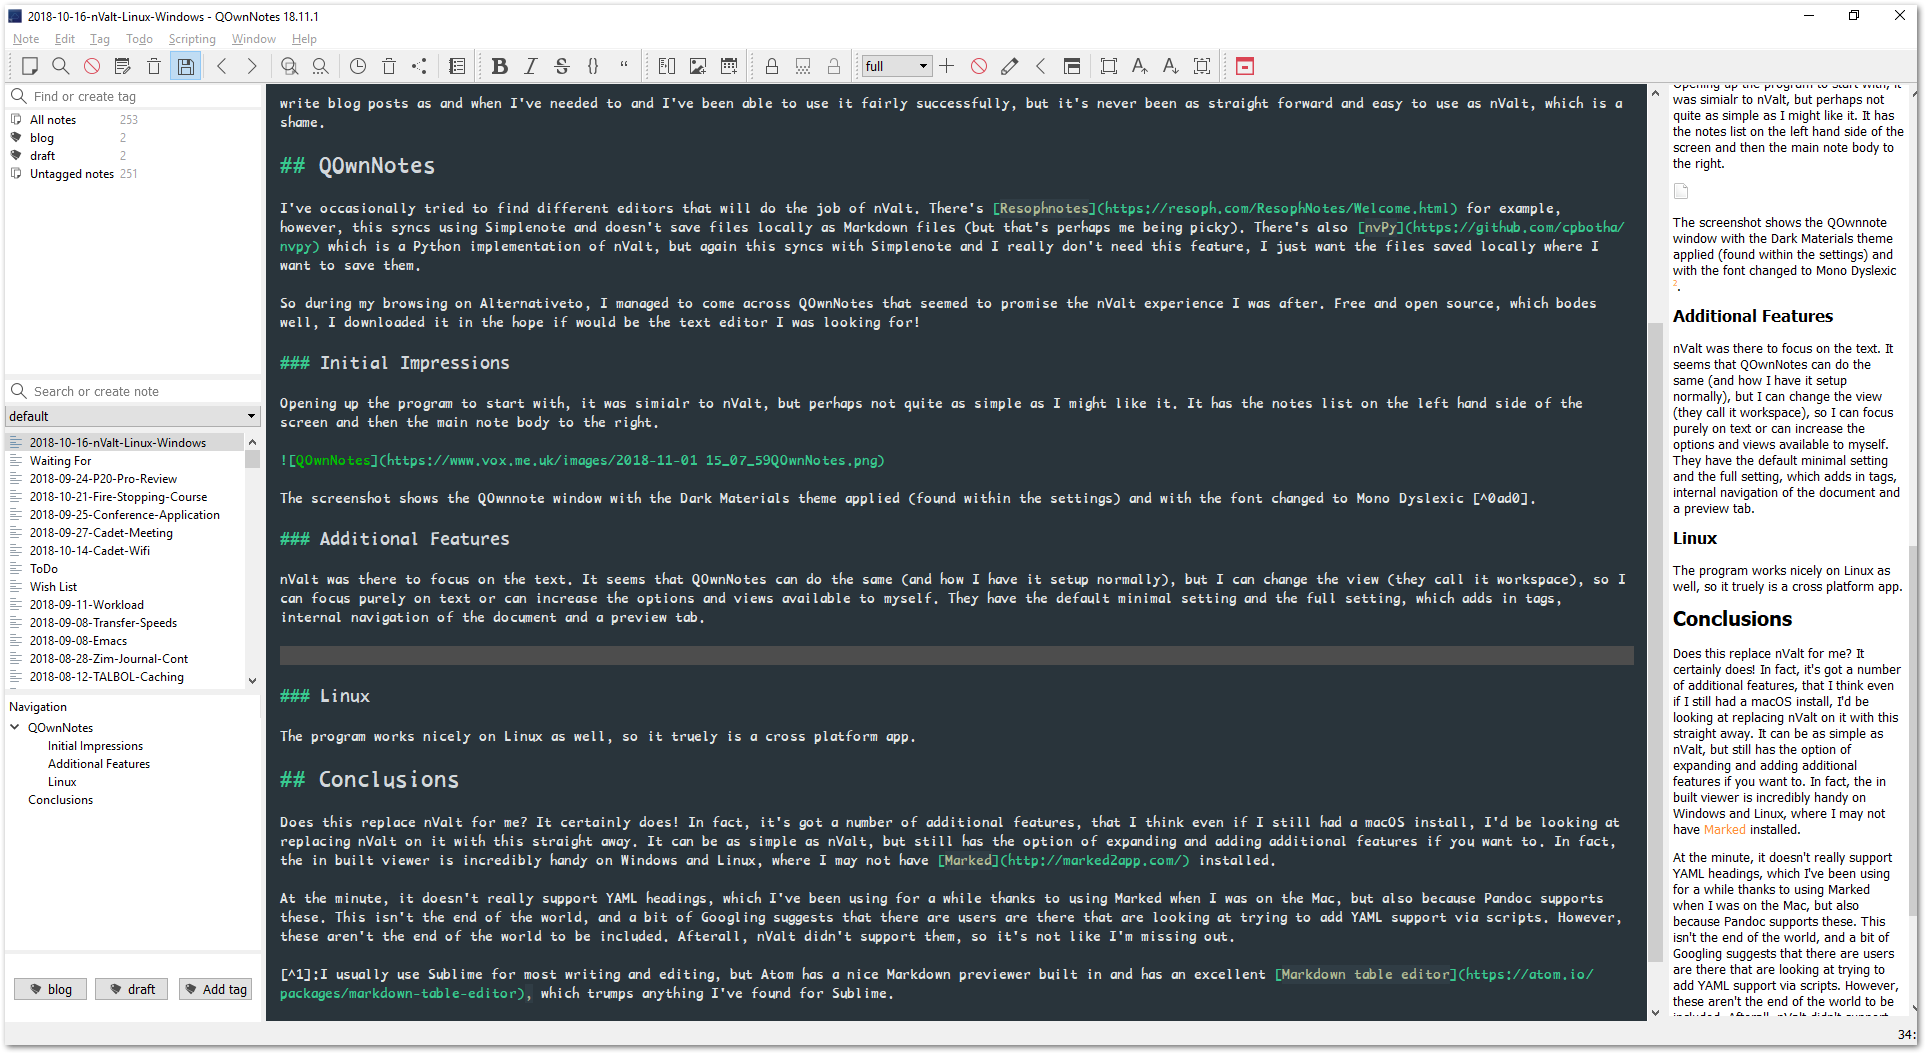
Task: Click the last corner-bracket frame icon
Action: pos(1202,66)
